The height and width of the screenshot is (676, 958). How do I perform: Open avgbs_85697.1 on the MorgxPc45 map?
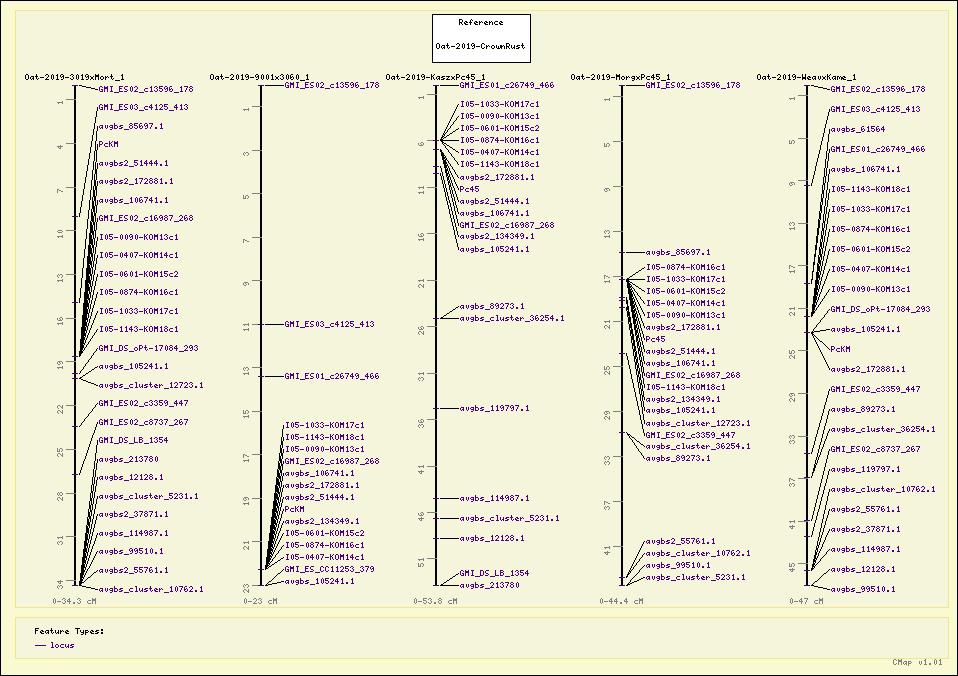click(678, 252)
